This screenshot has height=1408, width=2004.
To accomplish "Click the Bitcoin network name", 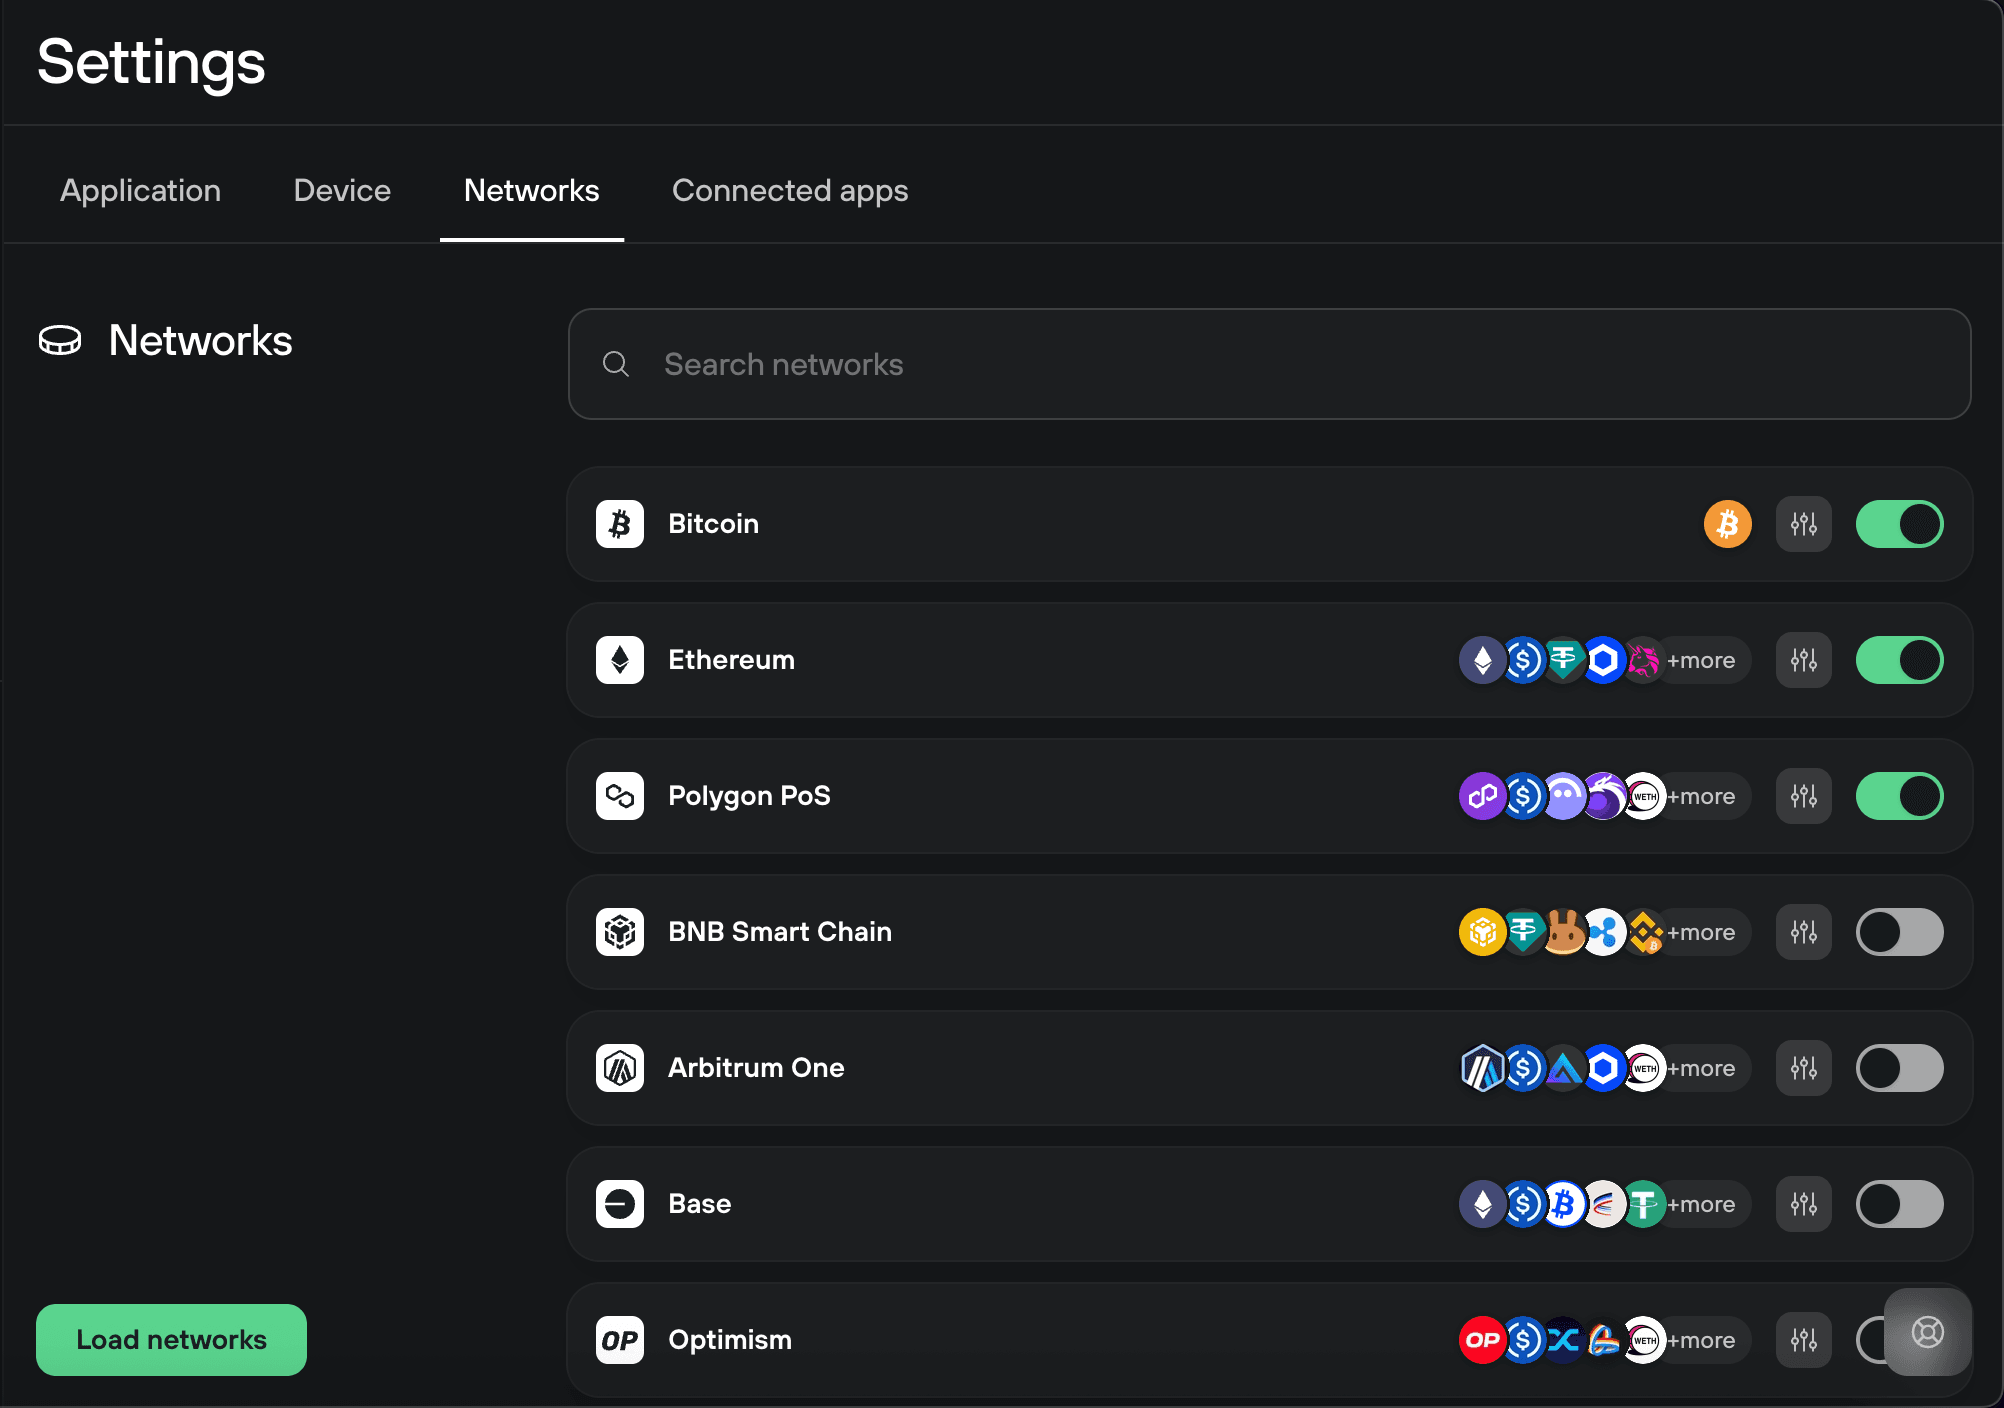I will click(713, 524).
